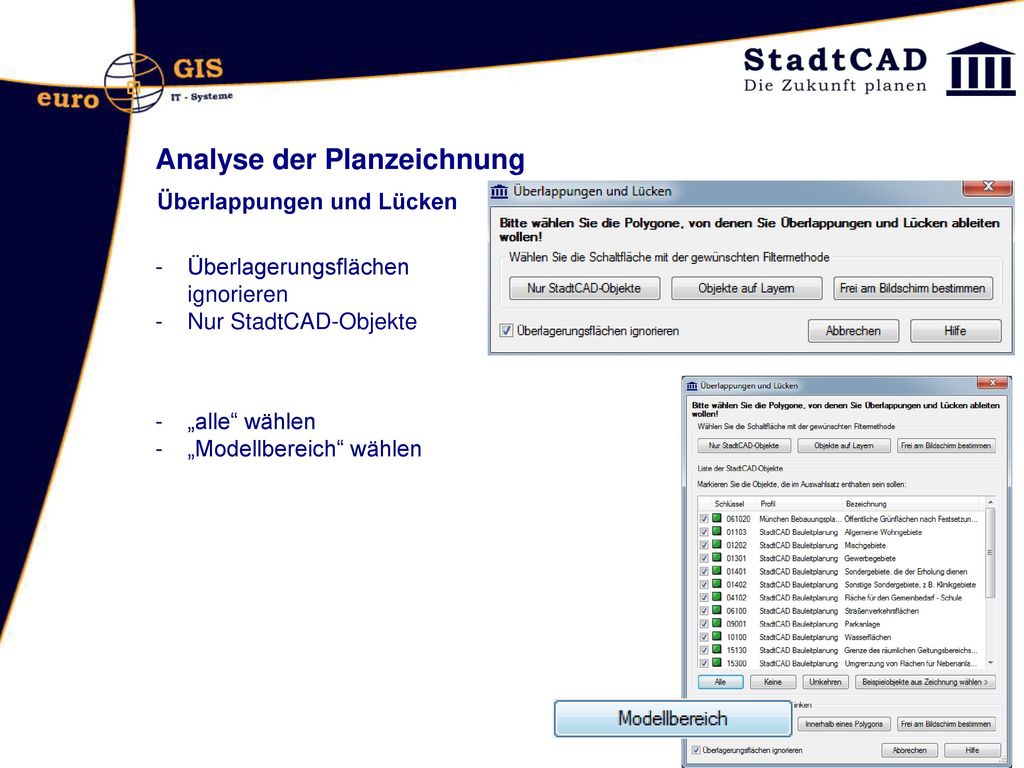Sort the list by the Schlüssel column
Screen dimensions: 1024x768
(x=729, y=504)
